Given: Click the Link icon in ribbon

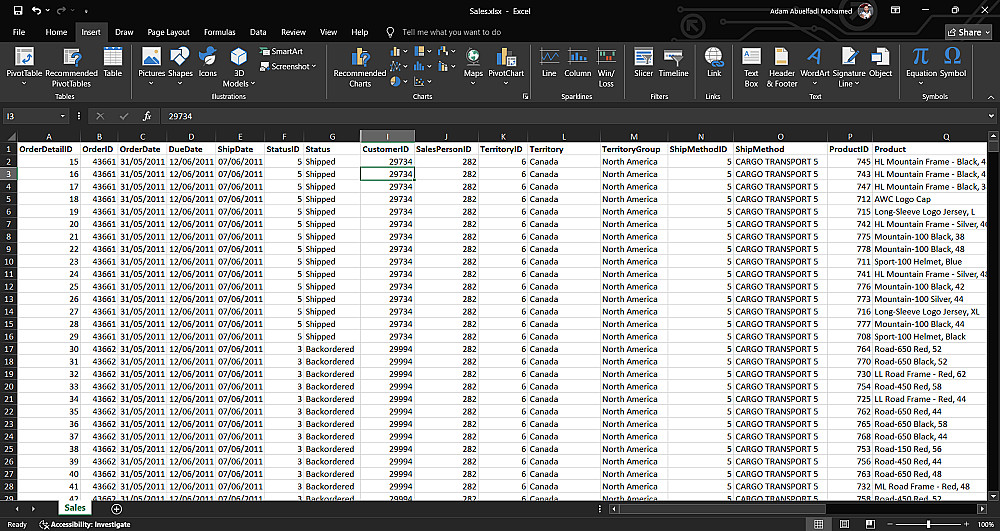Looking at the screenshot, I should coord(713,62).
